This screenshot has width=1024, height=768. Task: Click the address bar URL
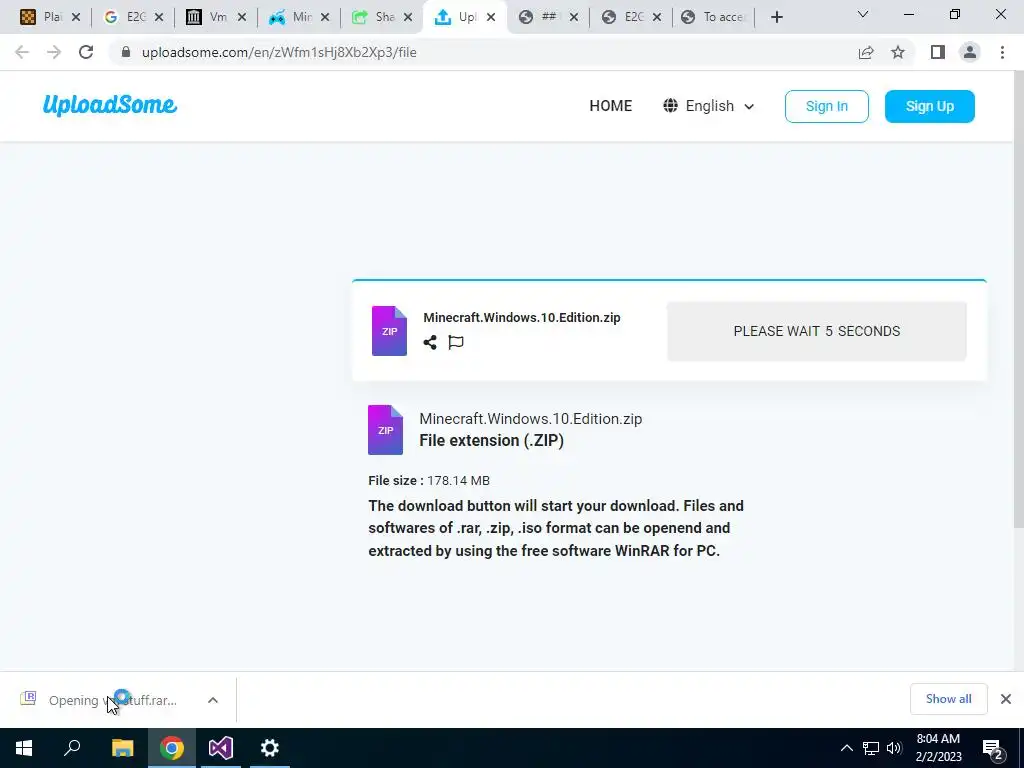pos(279,52)
